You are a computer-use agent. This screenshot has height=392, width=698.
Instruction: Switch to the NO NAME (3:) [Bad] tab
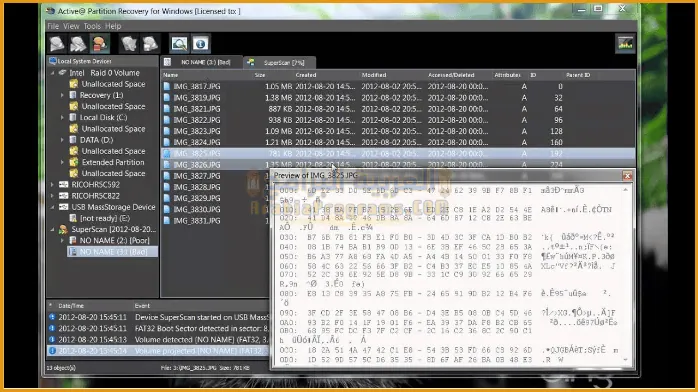coord(202,62)
